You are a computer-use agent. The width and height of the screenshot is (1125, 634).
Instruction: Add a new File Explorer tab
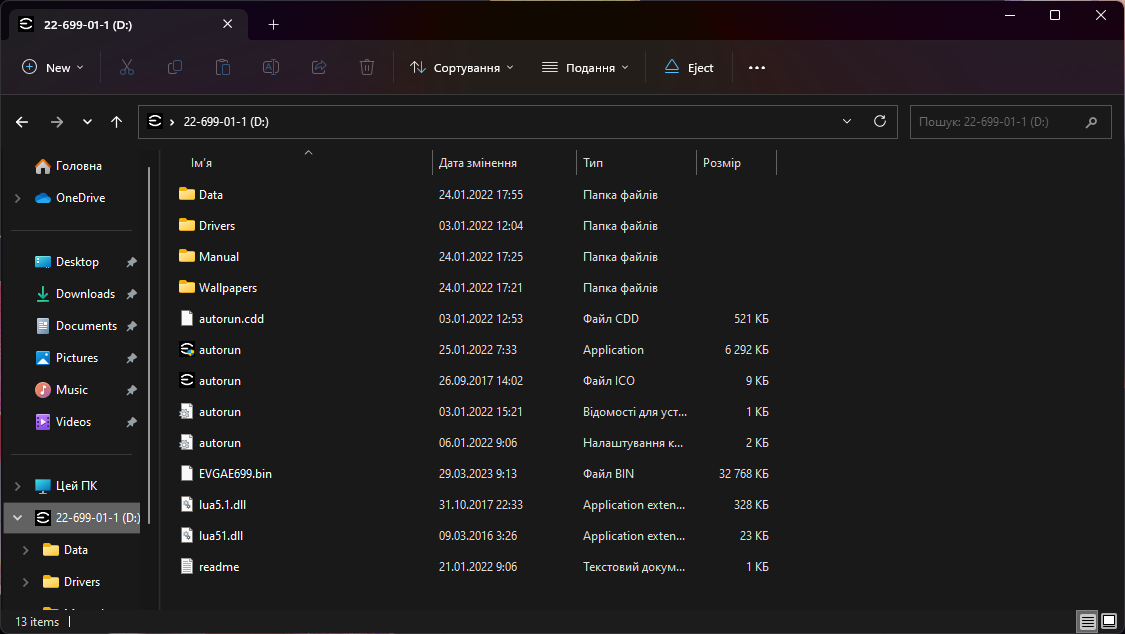[x=273, y=24]
